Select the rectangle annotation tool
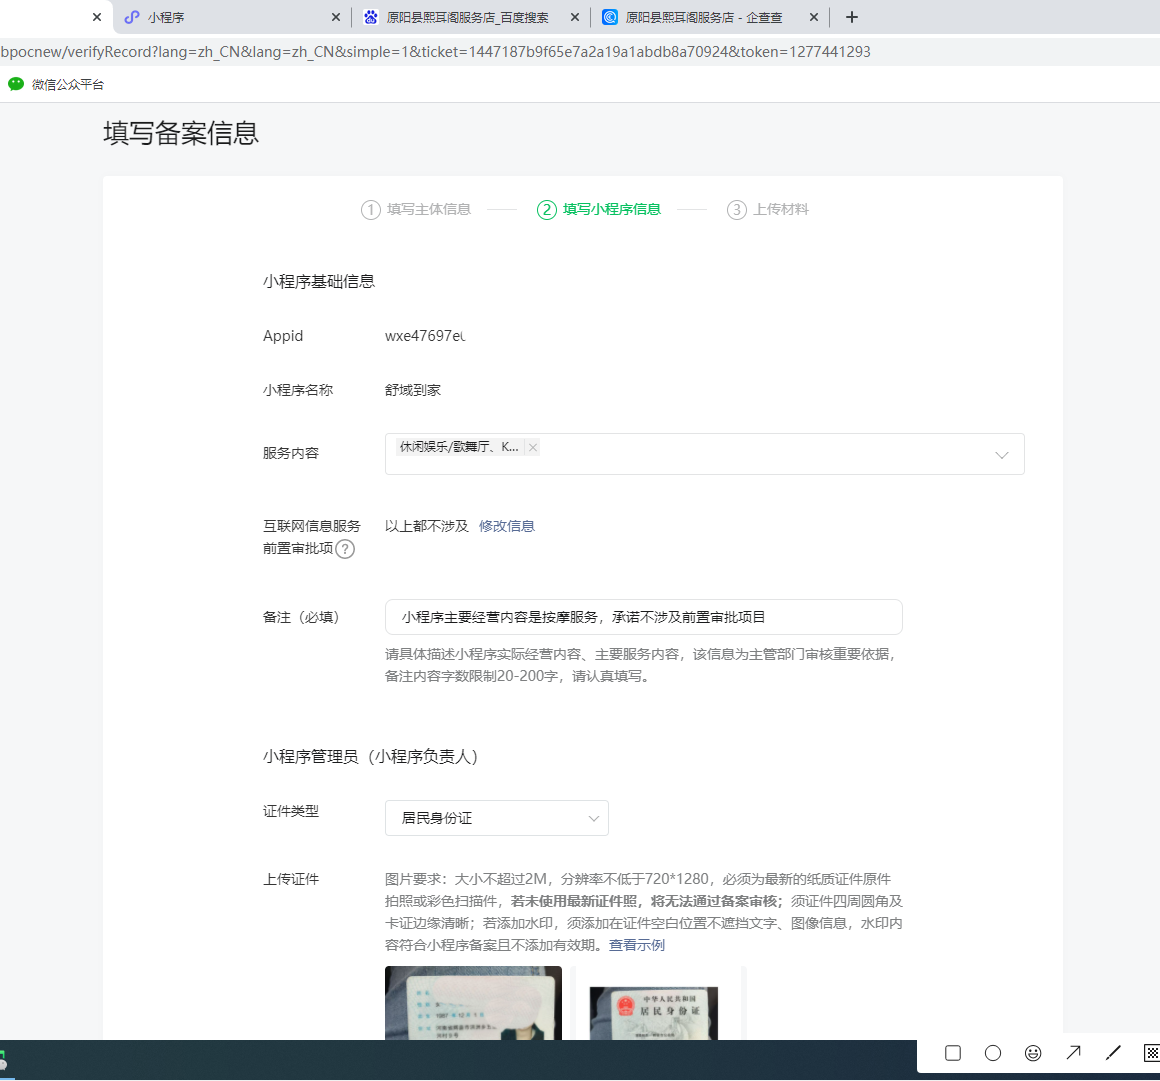 953,1053
